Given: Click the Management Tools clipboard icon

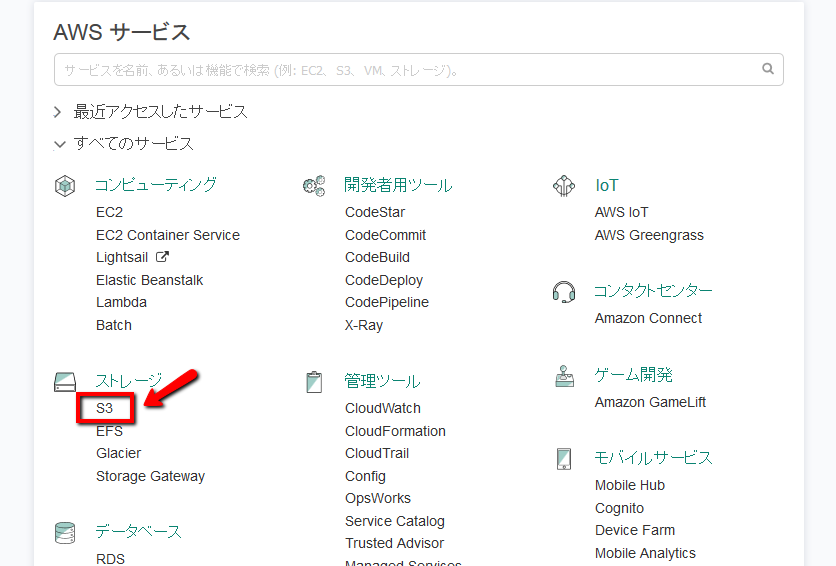Looking at the screenshot, I should point(314,381).
